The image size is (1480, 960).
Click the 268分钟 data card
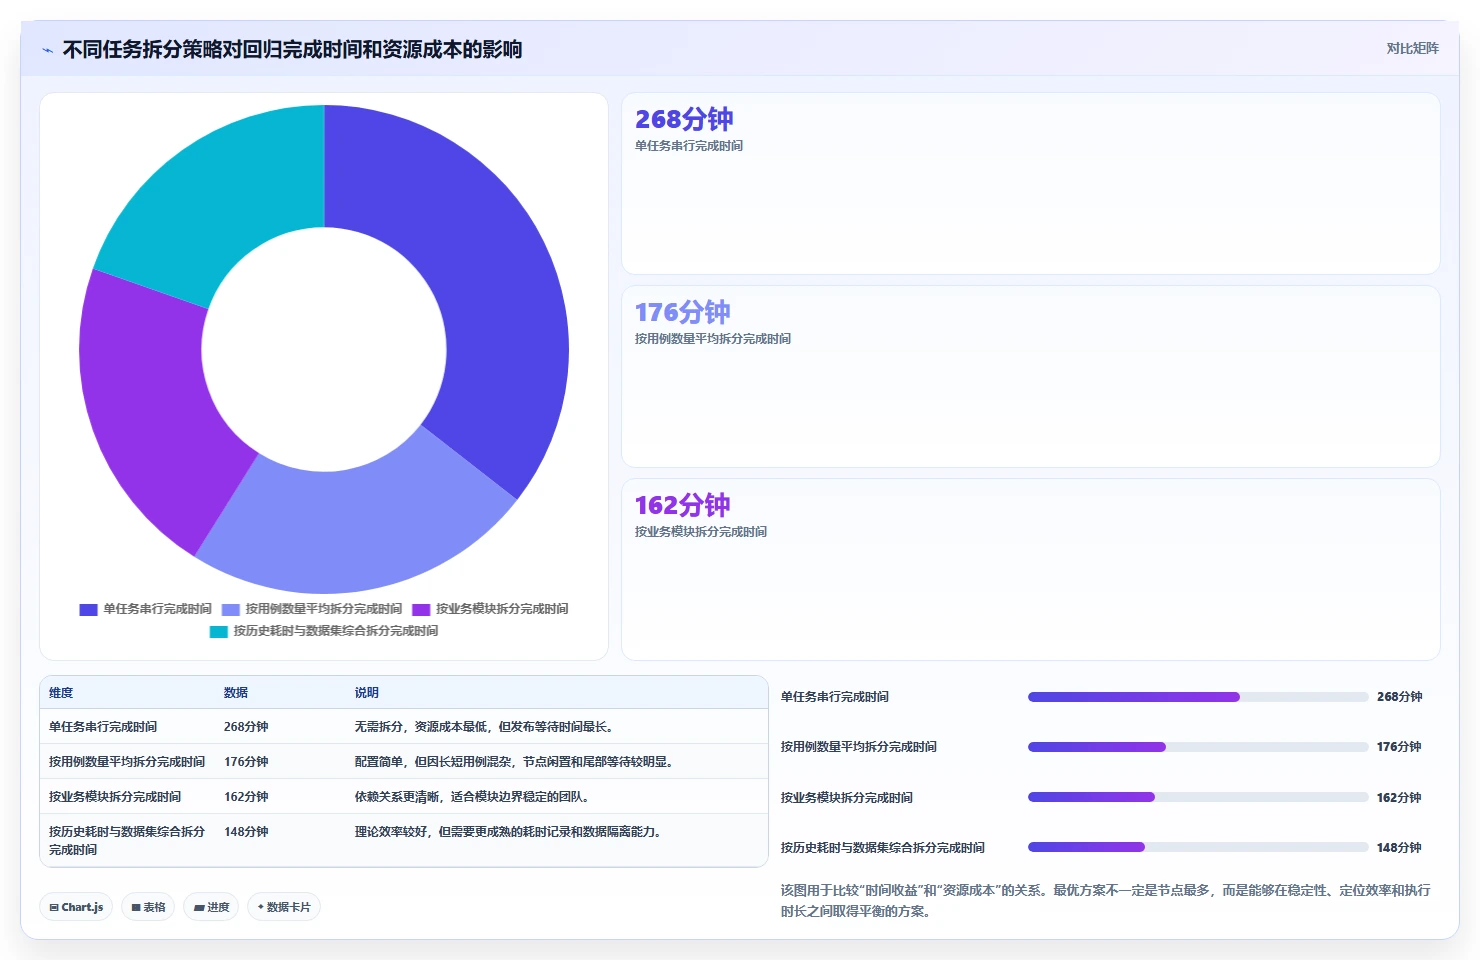click(1031, 183)
